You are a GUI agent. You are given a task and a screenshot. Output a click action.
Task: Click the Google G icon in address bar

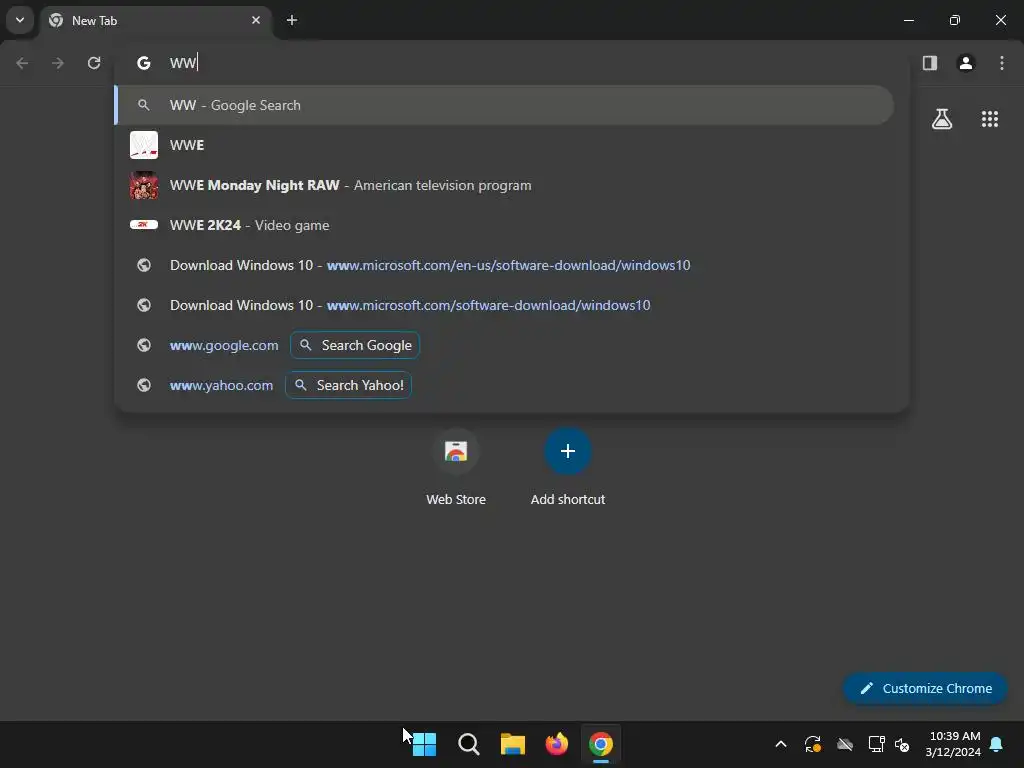tap(144, 63)
